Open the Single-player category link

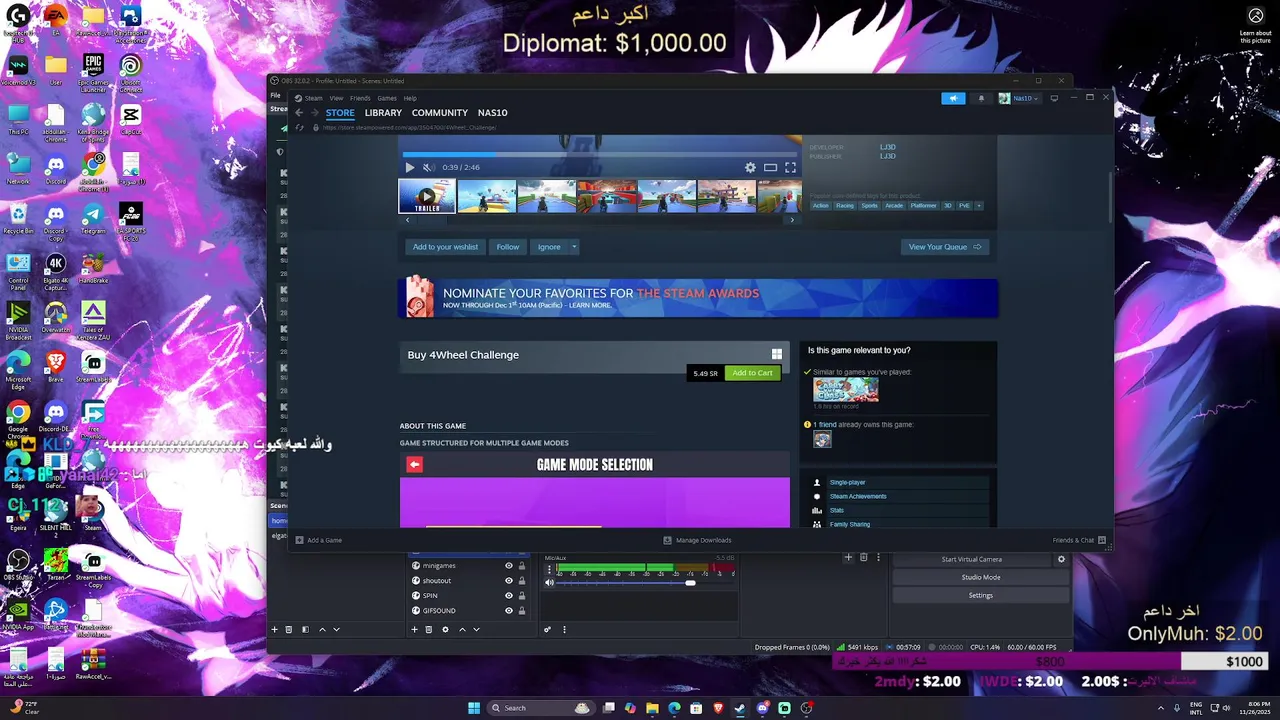point(847,482)
